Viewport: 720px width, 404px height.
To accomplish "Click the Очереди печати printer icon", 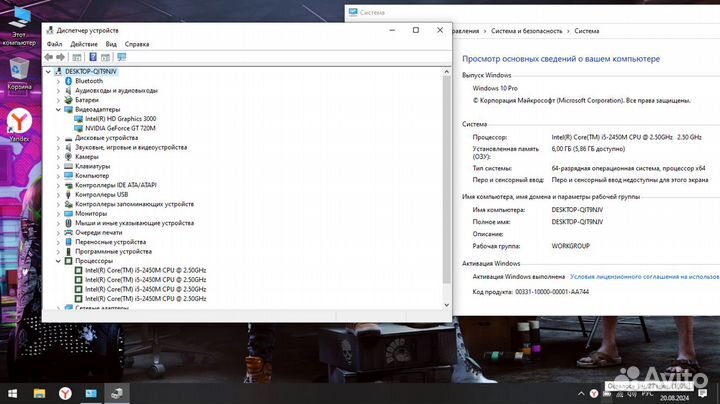I will [x=68, y=233].
